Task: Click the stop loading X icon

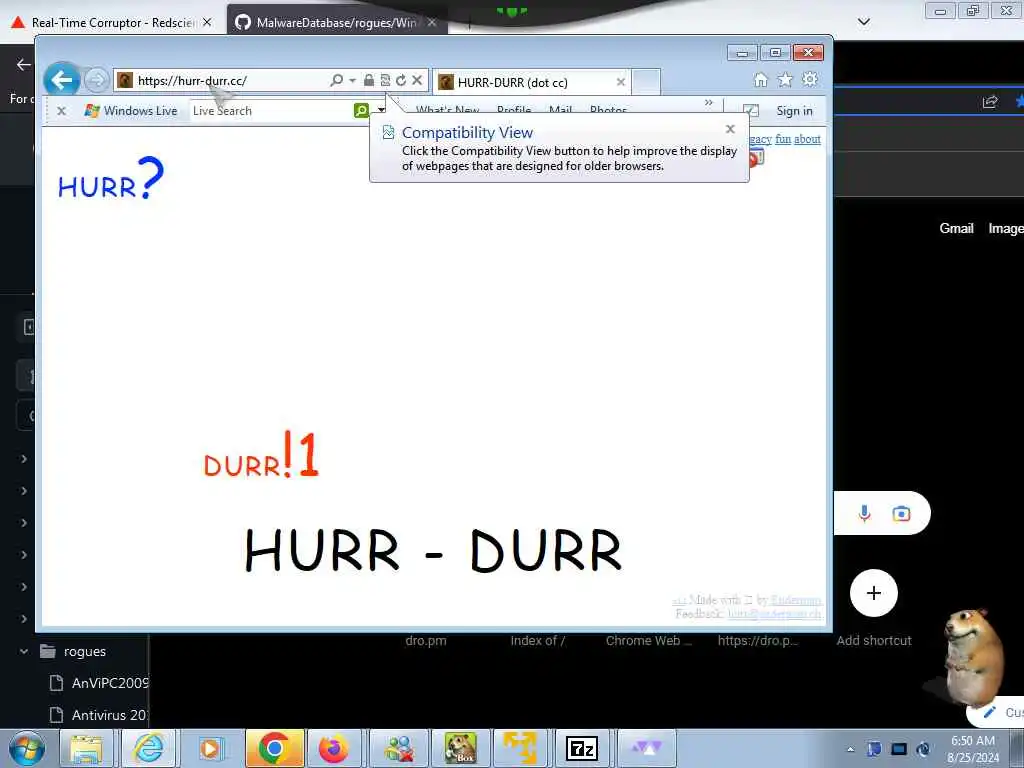Action: [x=417, y=80]
